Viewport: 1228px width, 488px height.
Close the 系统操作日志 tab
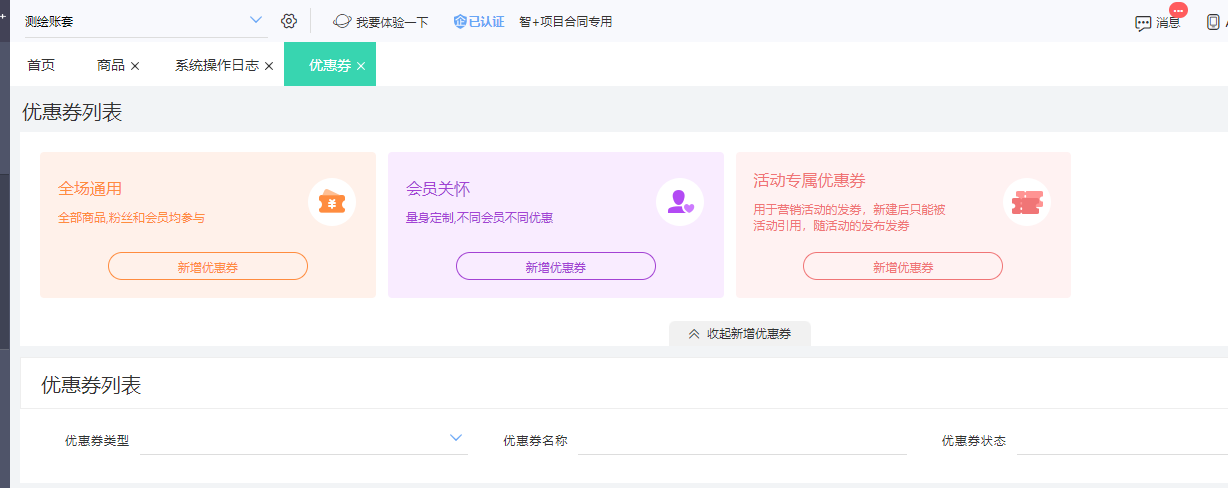coord(269,66)
